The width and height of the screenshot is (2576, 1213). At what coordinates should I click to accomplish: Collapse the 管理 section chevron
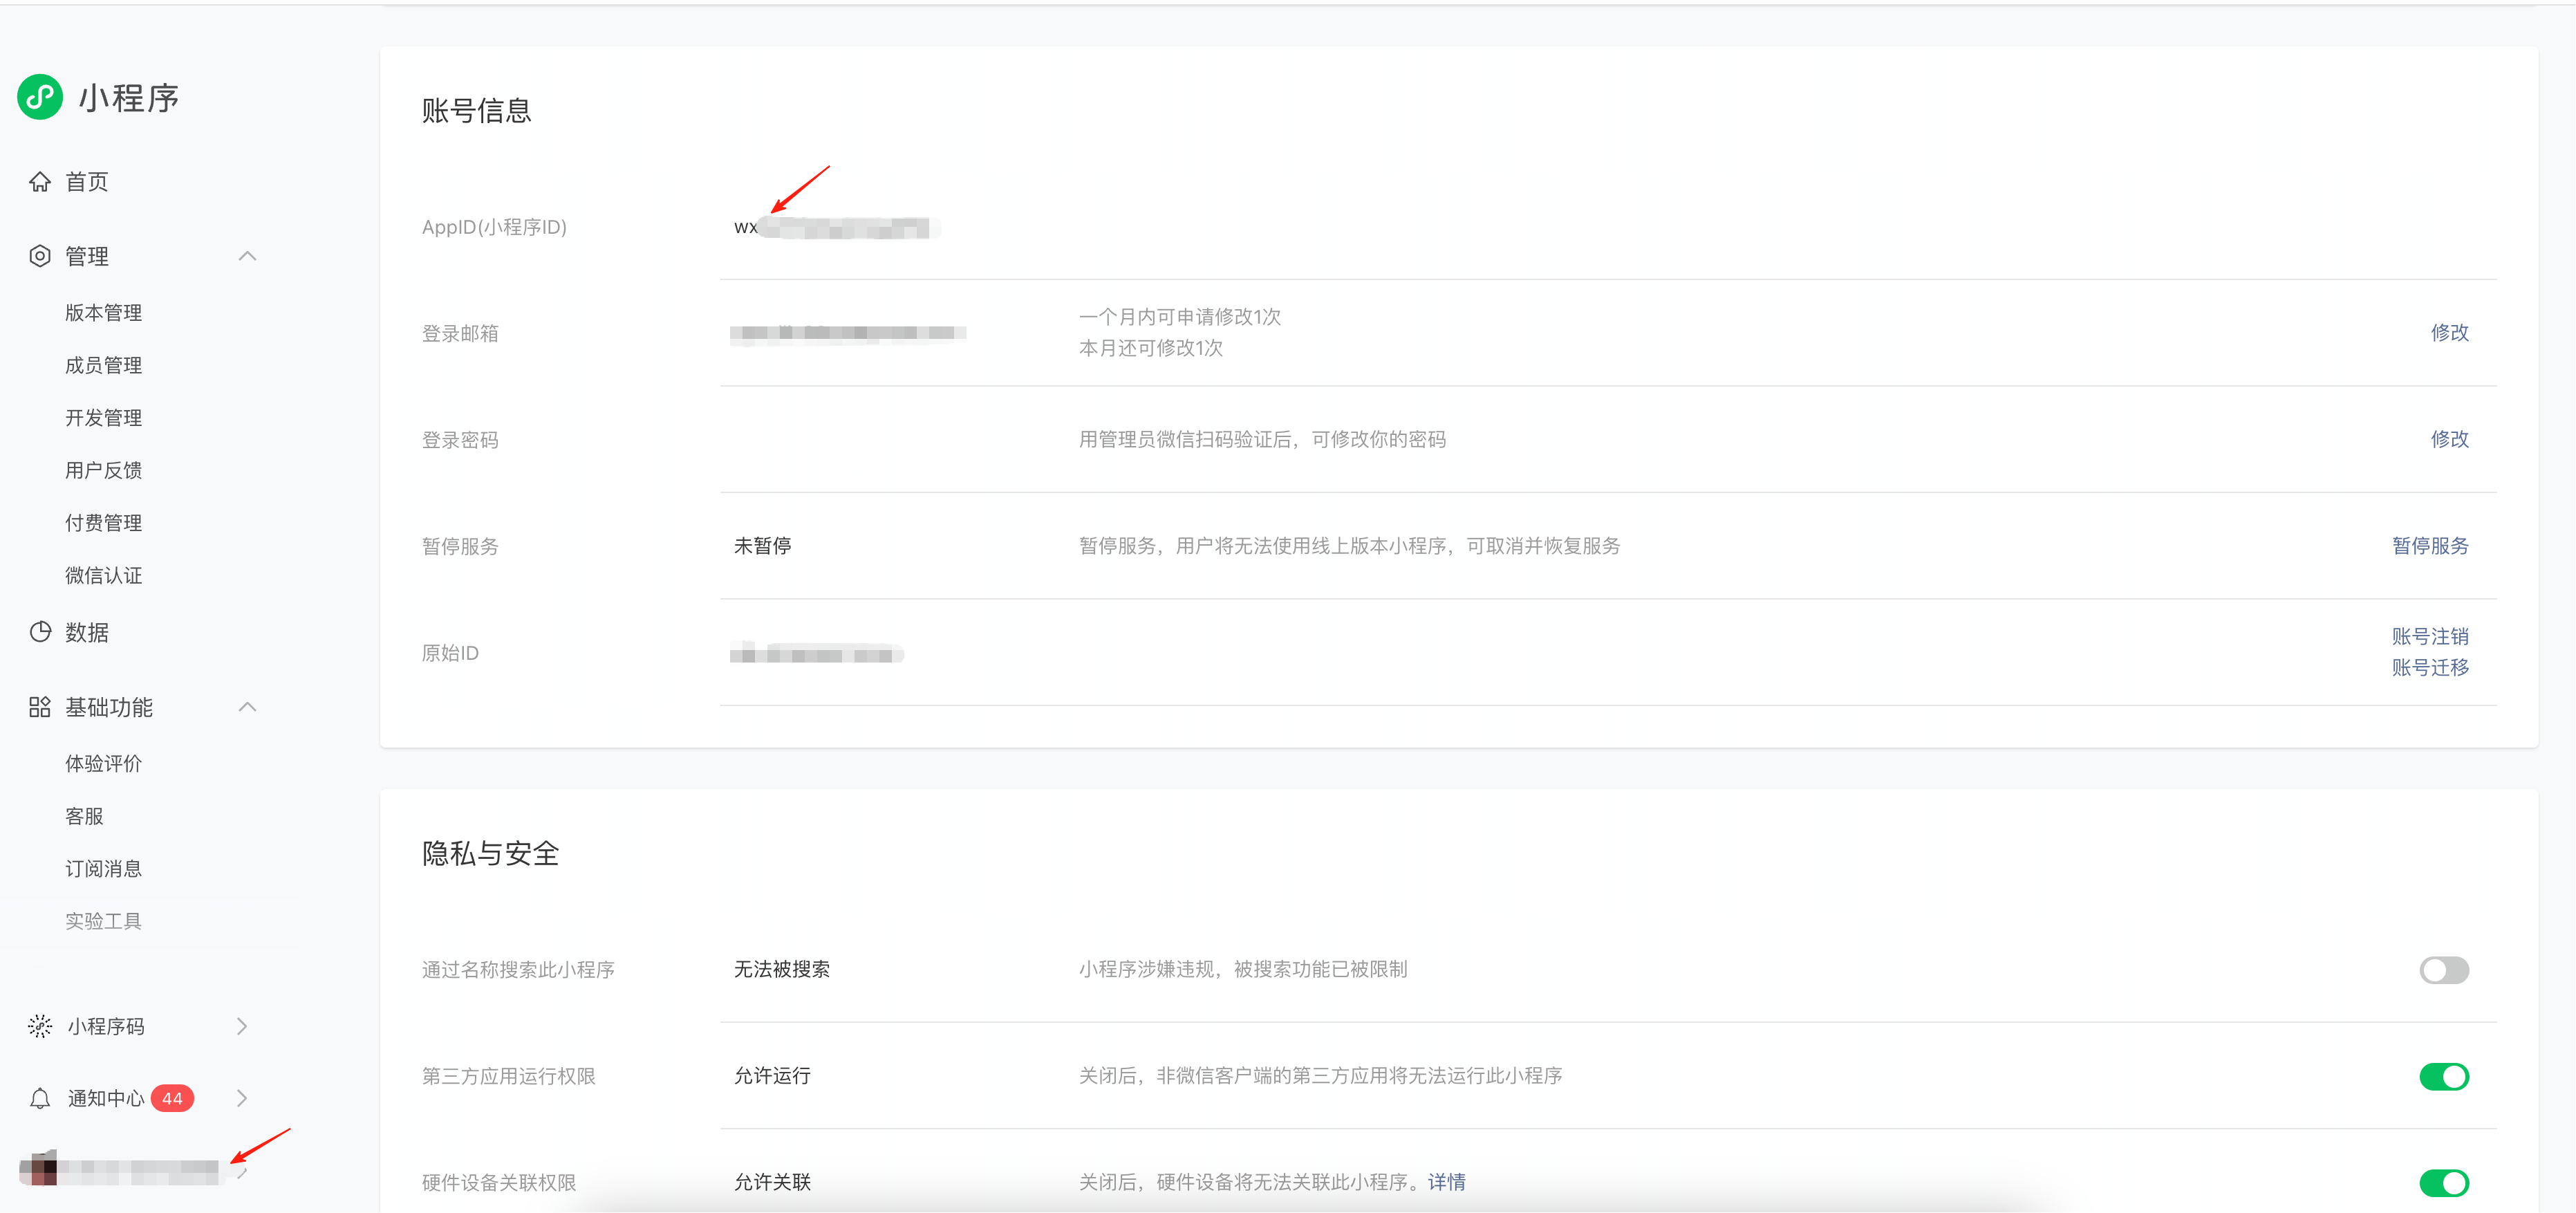[x=247, y=256]
